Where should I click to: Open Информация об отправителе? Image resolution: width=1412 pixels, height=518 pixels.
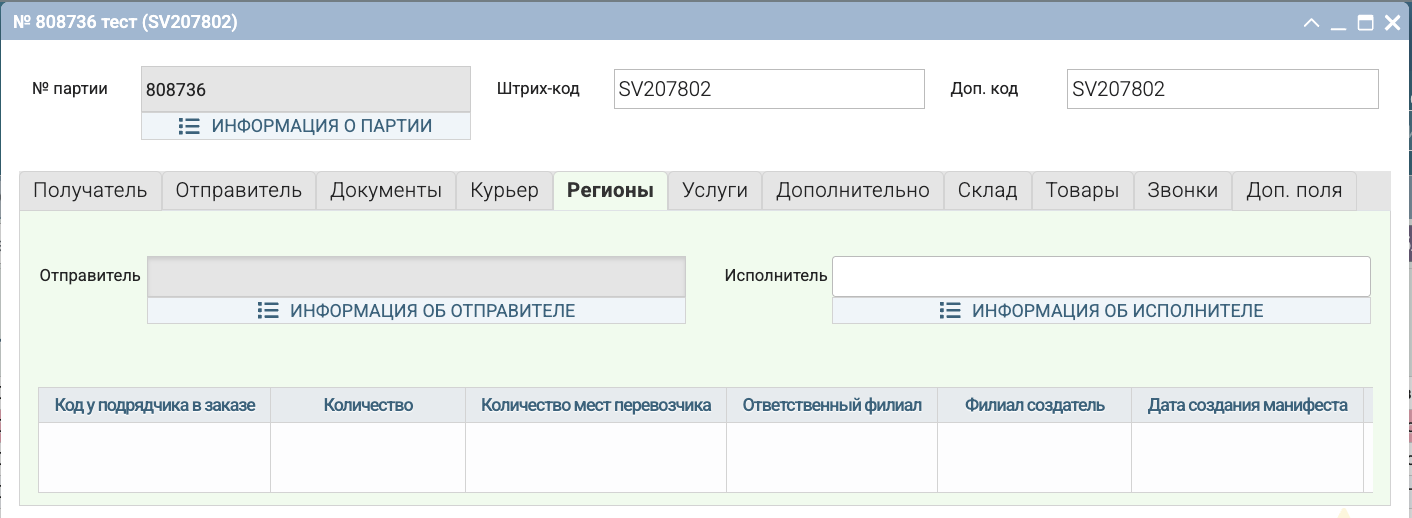pos(416,311)
